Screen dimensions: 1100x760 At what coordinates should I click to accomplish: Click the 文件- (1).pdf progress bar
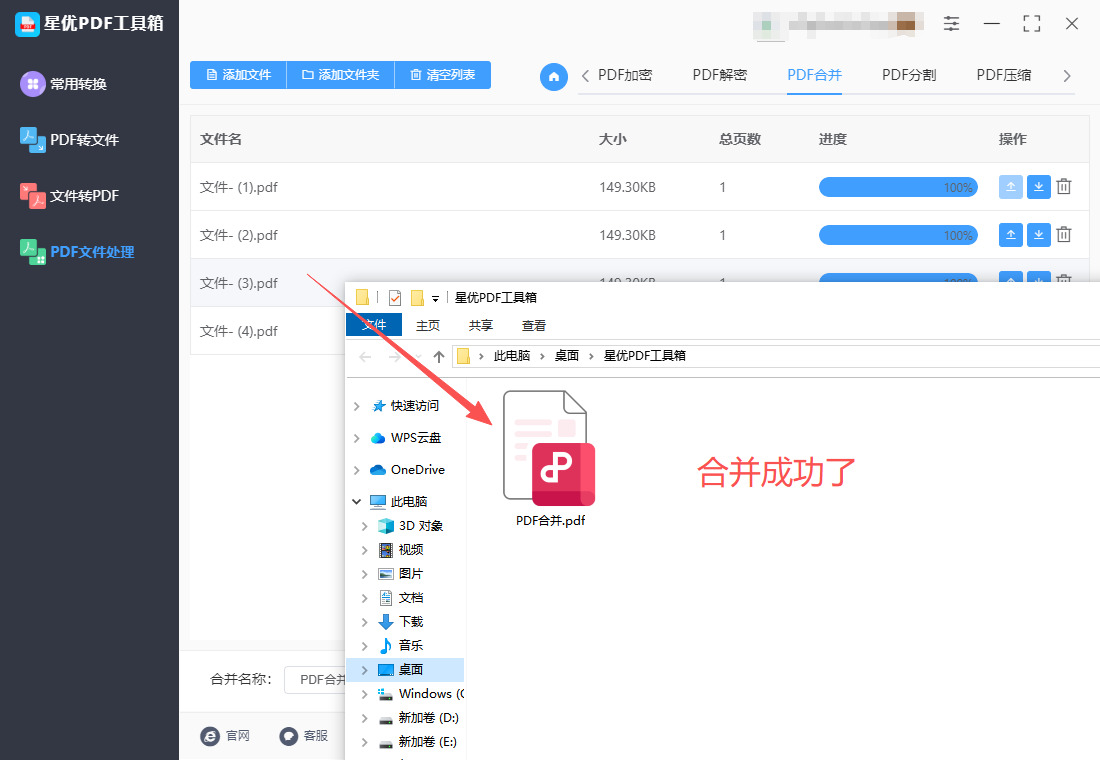[898, 187]
